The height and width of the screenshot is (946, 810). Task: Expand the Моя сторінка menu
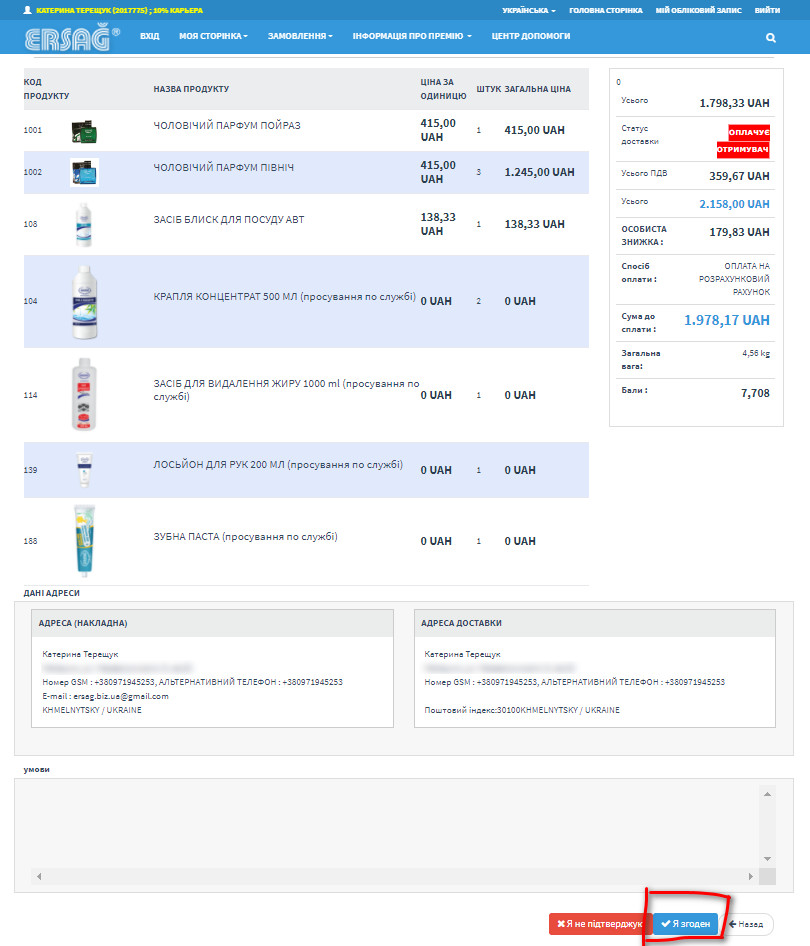(x=213, y=36)
